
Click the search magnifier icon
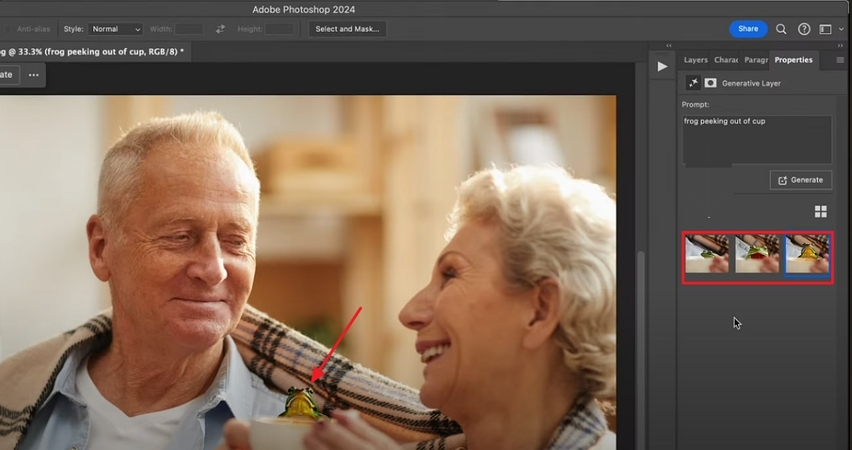pyautogui.click(x=781, y=29)
